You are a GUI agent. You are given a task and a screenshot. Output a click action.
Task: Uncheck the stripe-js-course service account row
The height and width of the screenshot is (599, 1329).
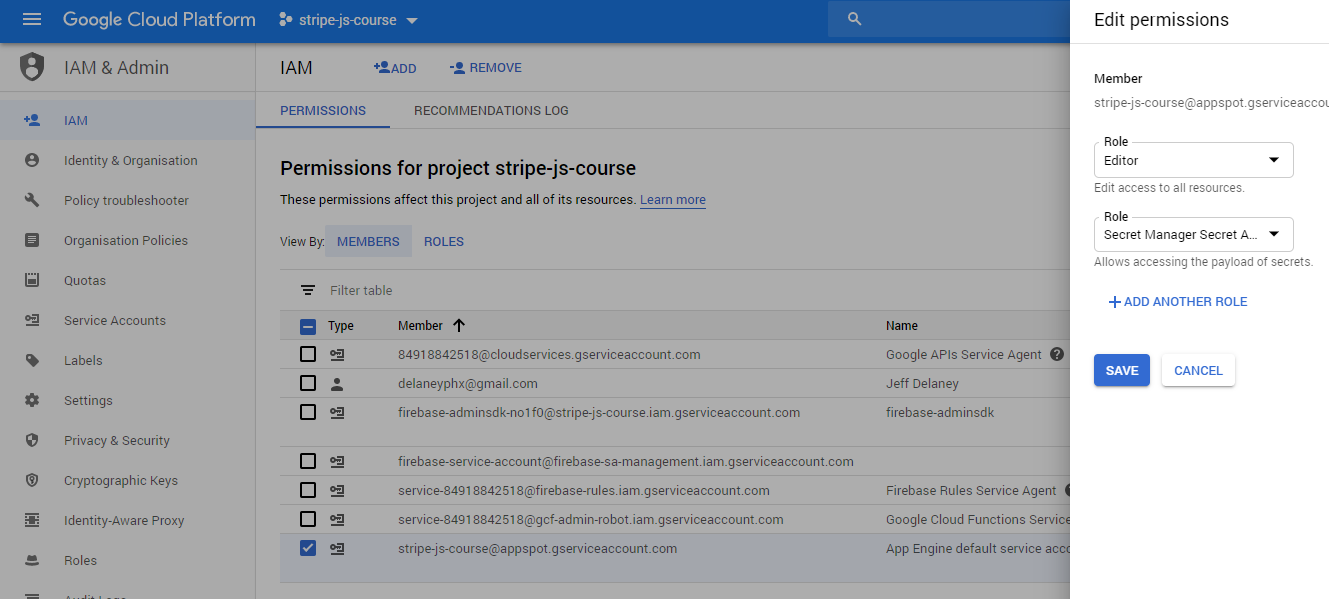coord(307,548)
